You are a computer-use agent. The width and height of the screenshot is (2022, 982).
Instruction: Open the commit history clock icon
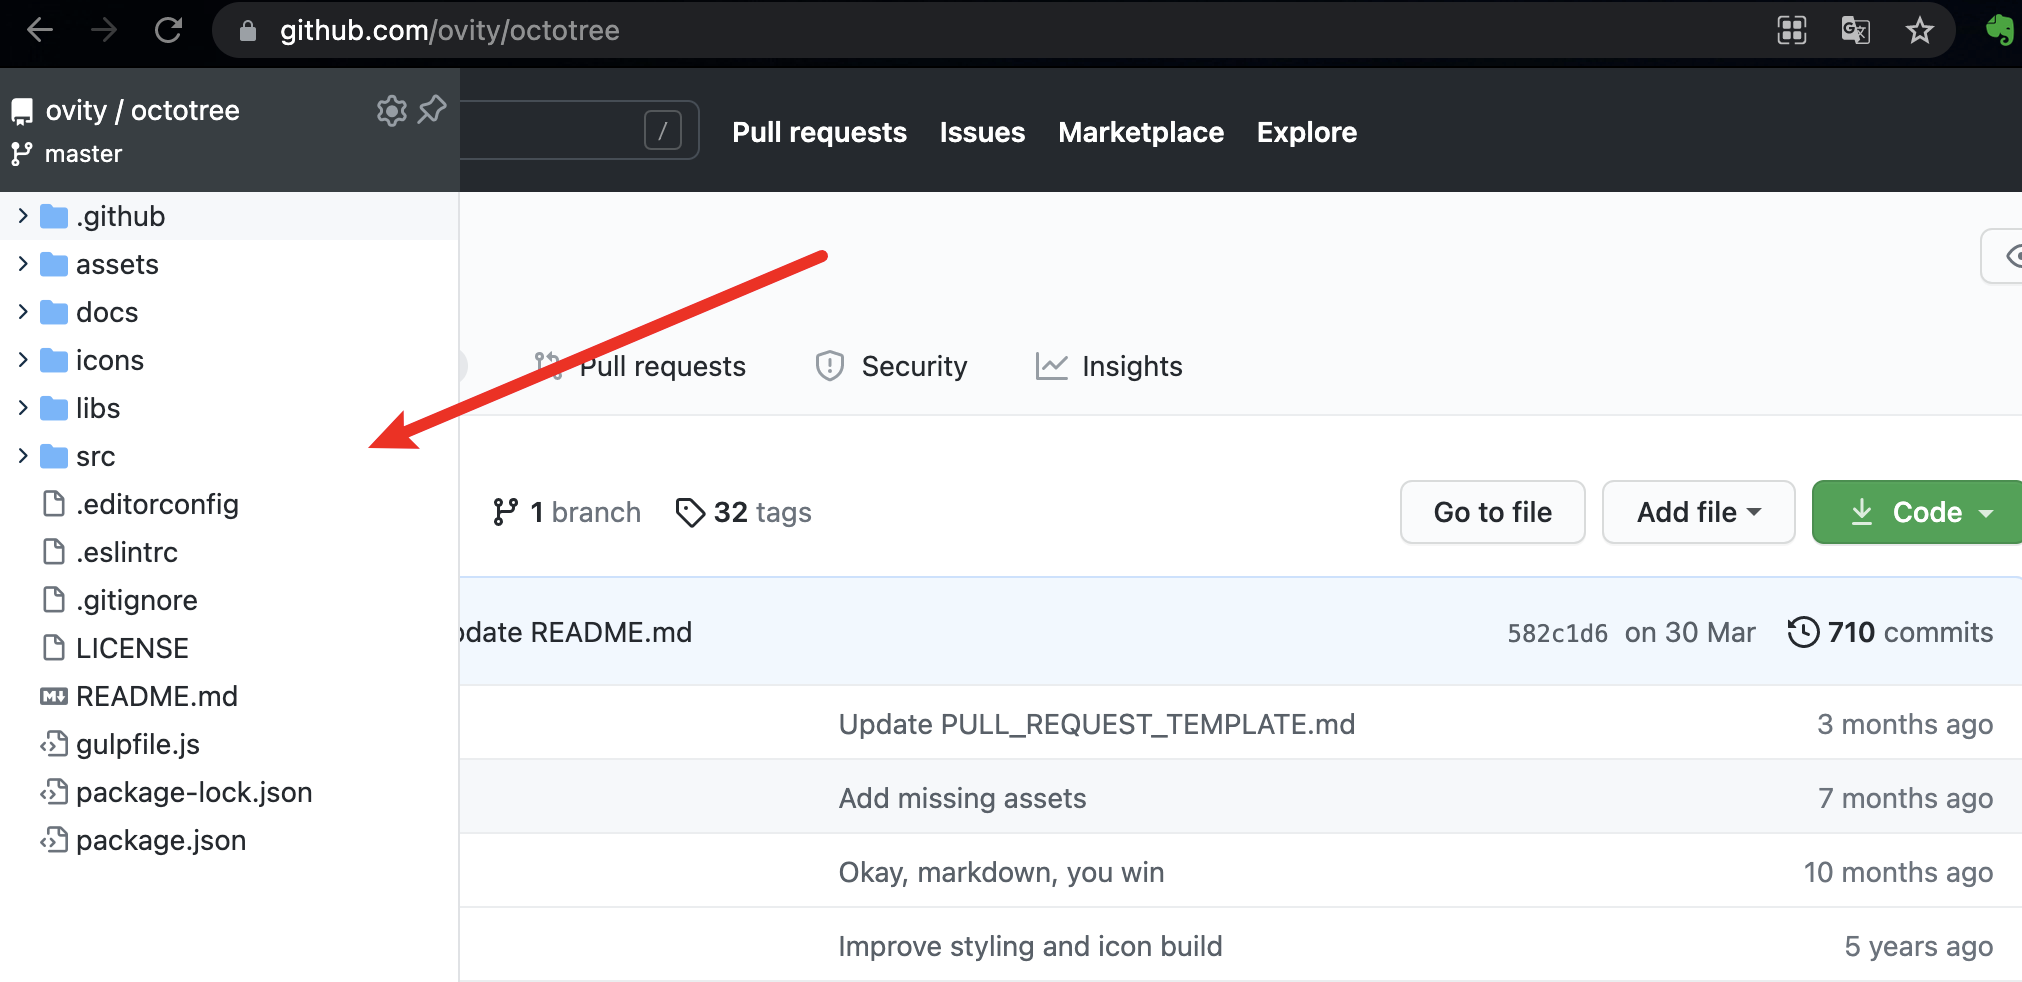[x=1803, y=632]
